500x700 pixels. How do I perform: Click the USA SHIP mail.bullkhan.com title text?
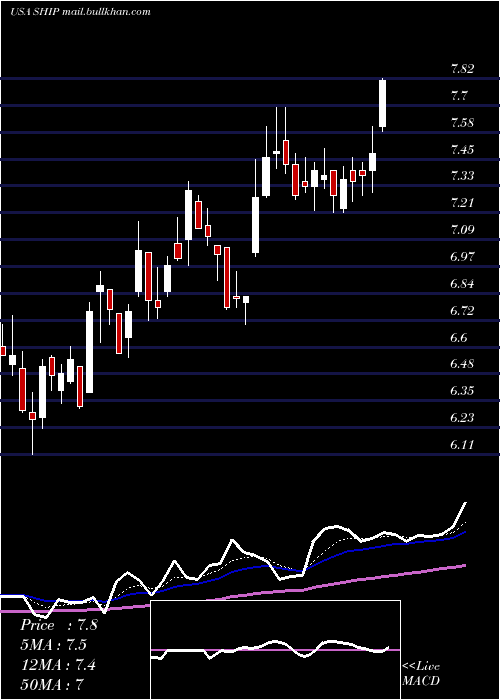pyautogui.click(x=80, y=12)
